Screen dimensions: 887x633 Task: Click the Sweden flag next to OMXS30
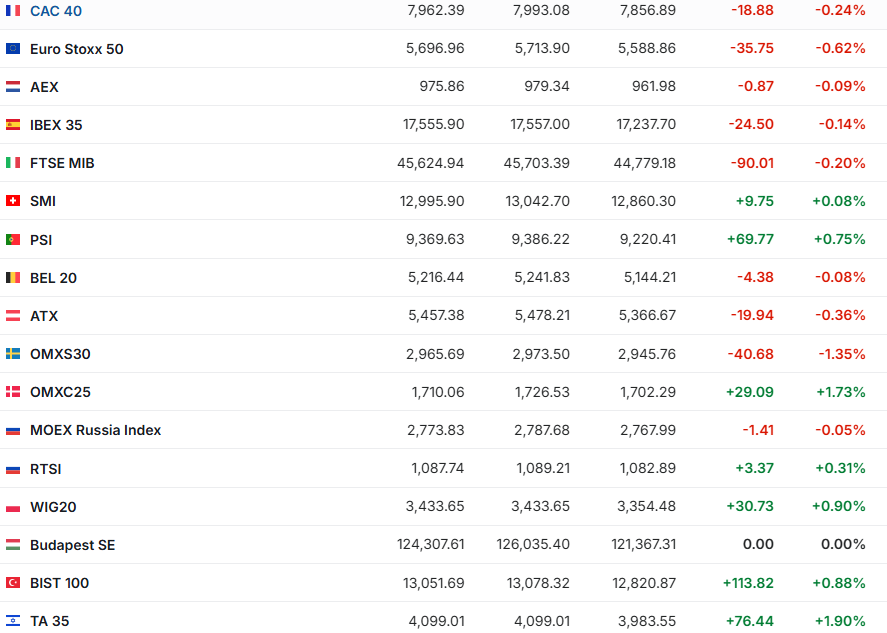[13, 354]
